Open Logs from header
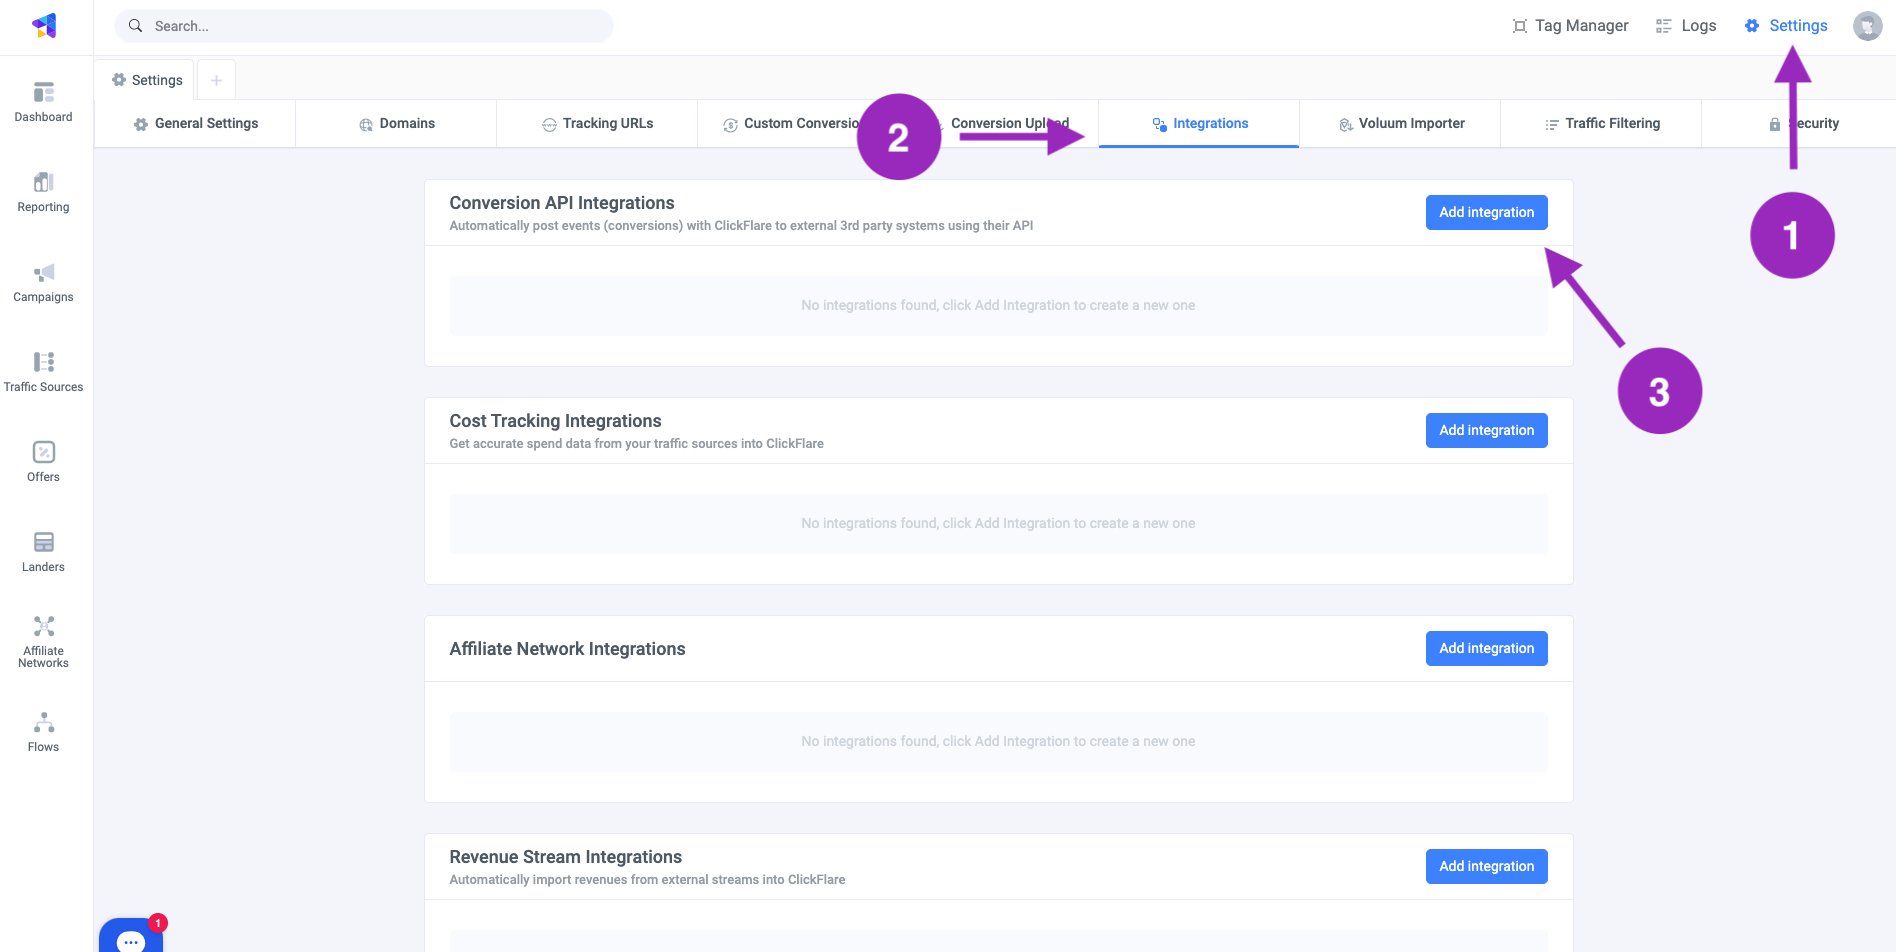The width and height of the screenshot is (1896, 952). pos(1686,26)
